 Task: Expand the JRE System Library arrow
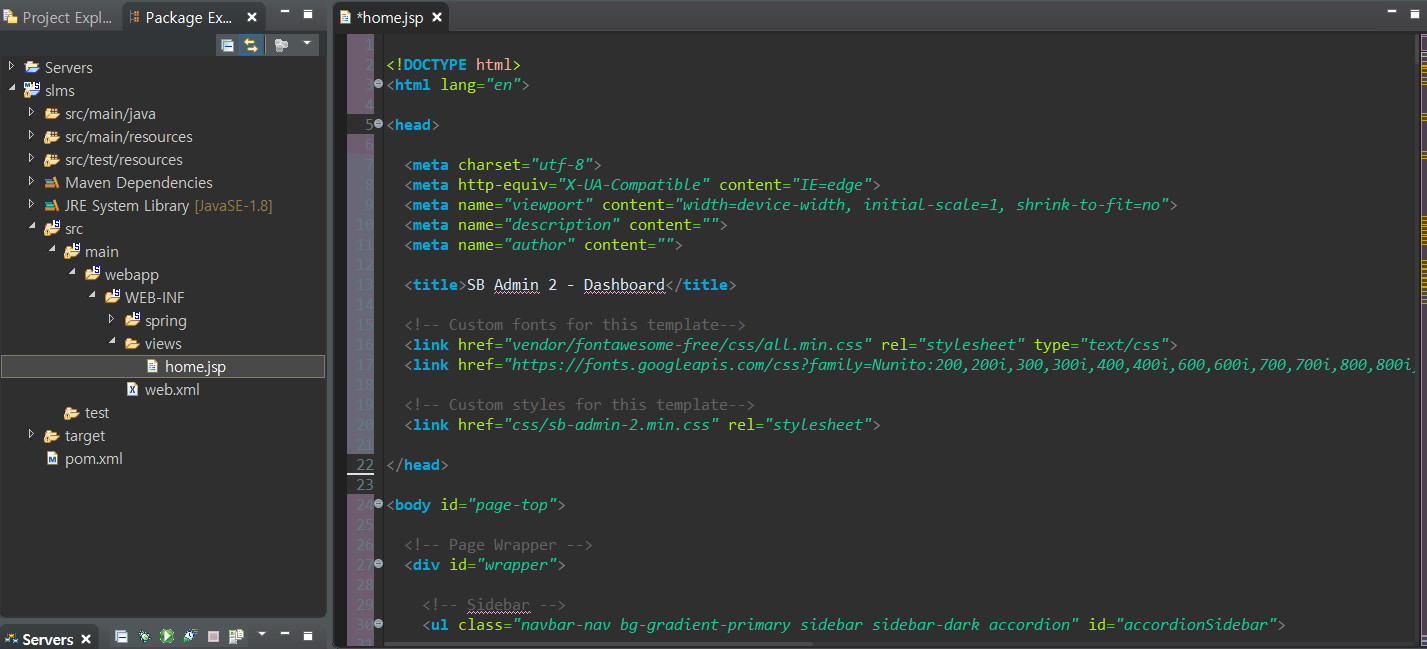[31, 204]
